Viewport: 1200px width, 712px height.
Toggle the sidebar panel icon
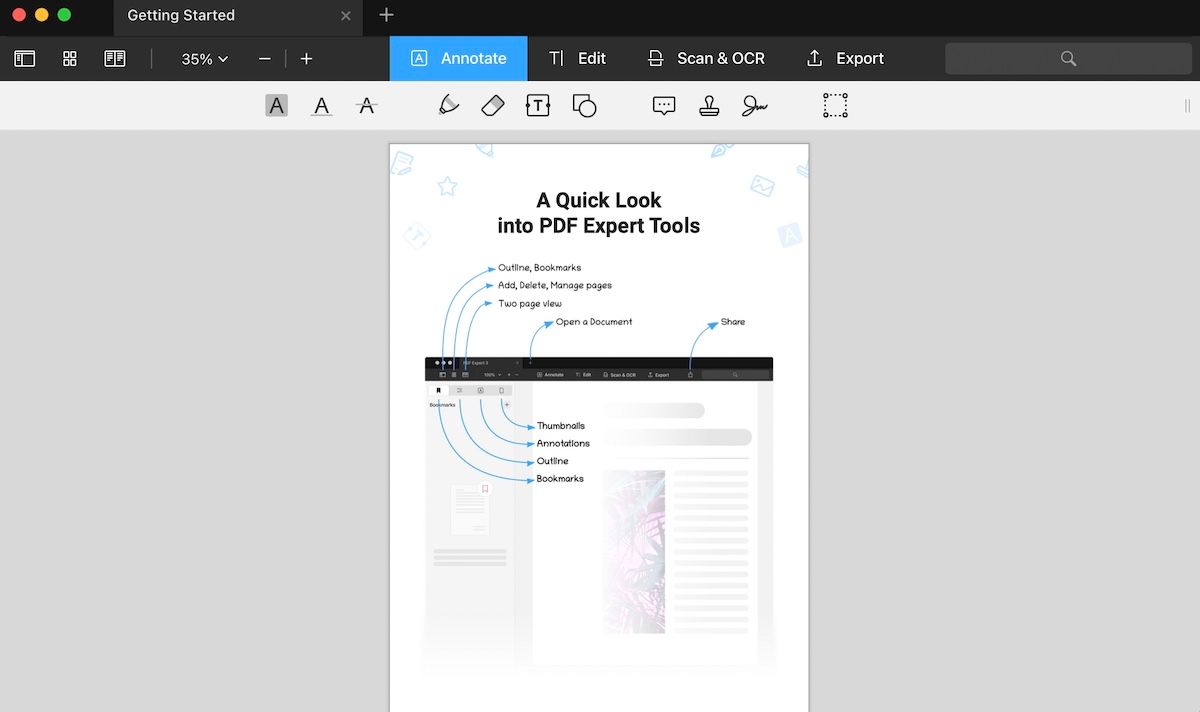tap(24, 59)
